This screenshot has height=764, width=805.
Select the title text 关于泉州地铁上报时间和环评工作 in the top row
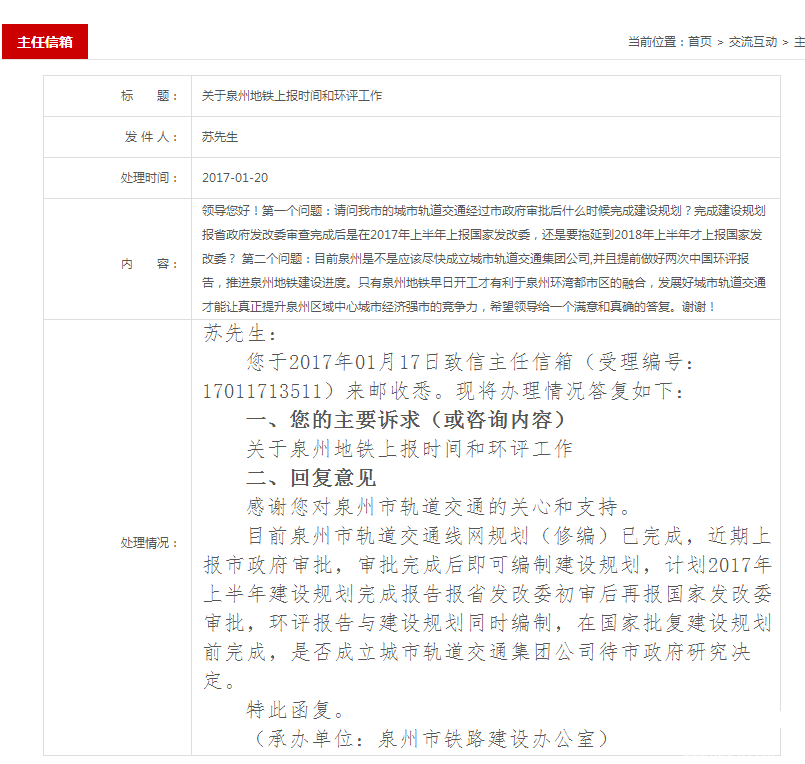click(292, 96)
